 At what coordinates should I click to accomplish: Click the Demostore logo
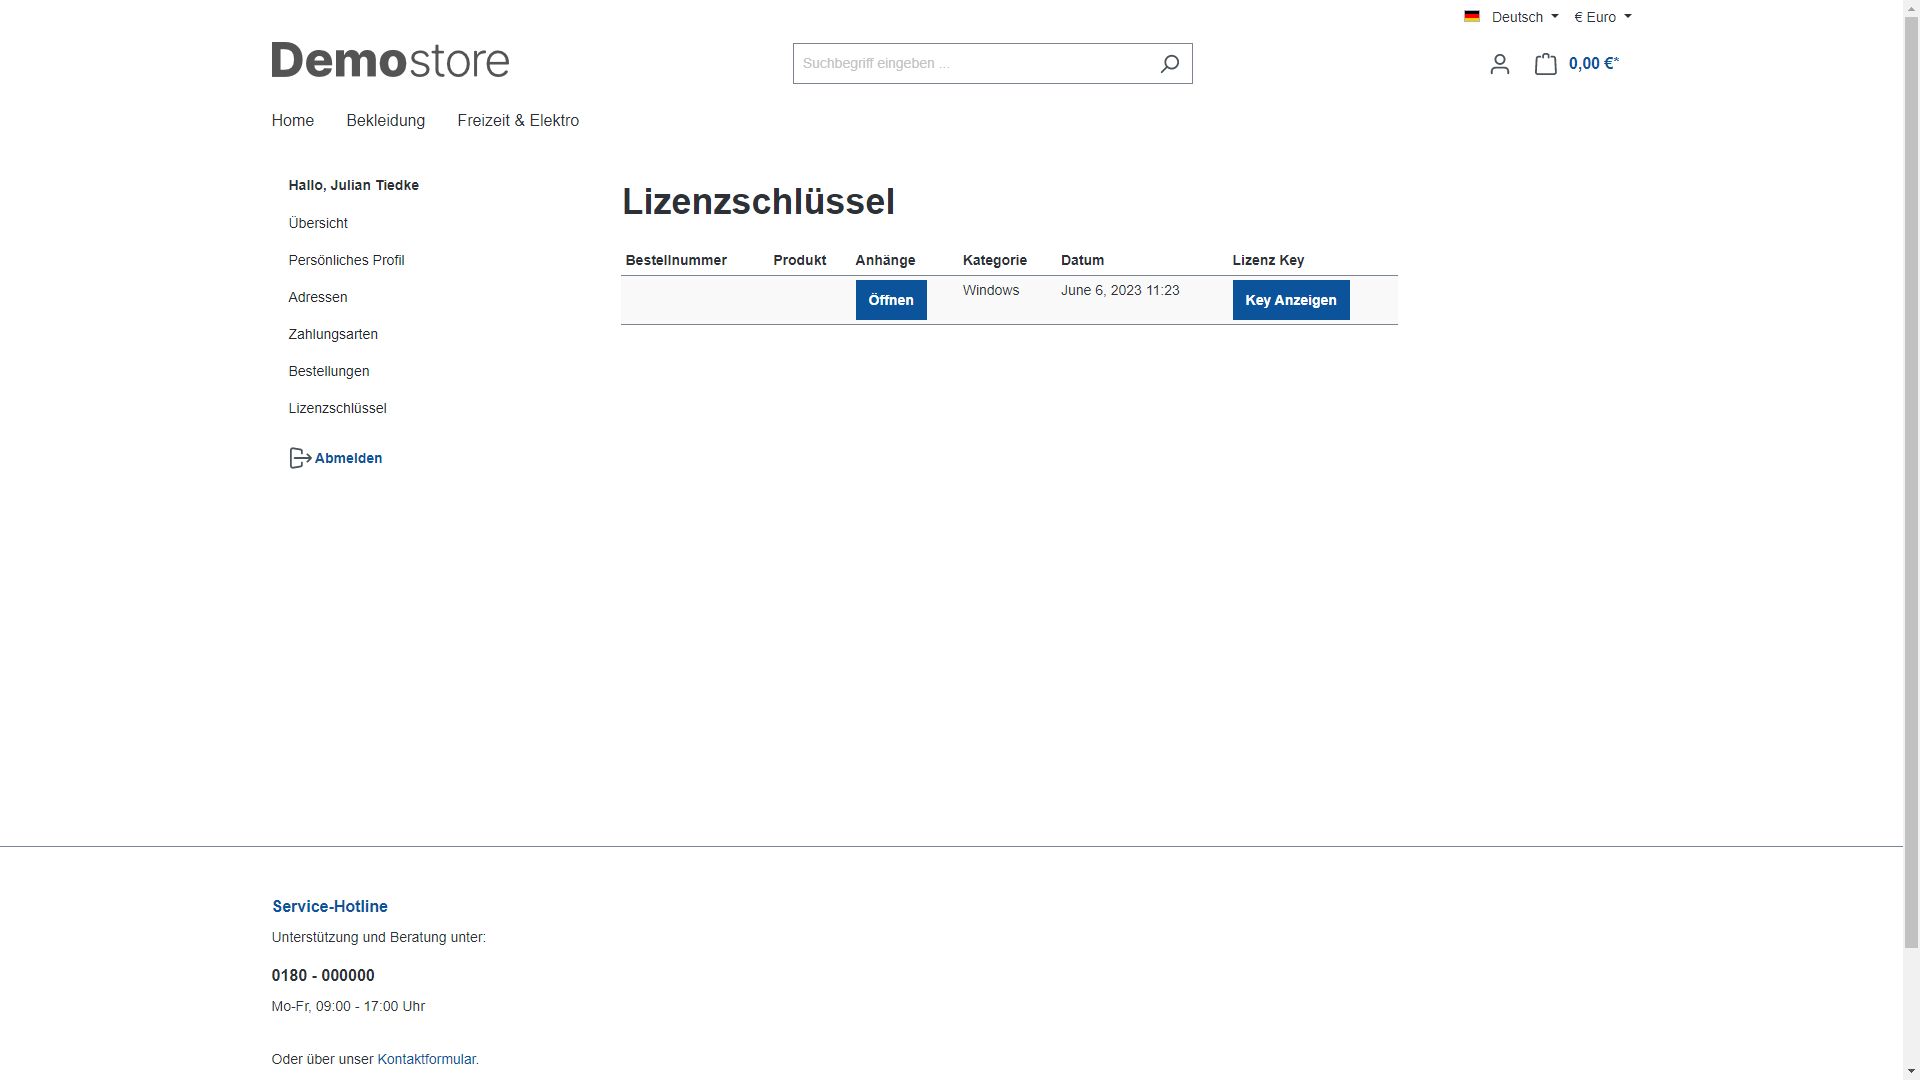(390, 60)
